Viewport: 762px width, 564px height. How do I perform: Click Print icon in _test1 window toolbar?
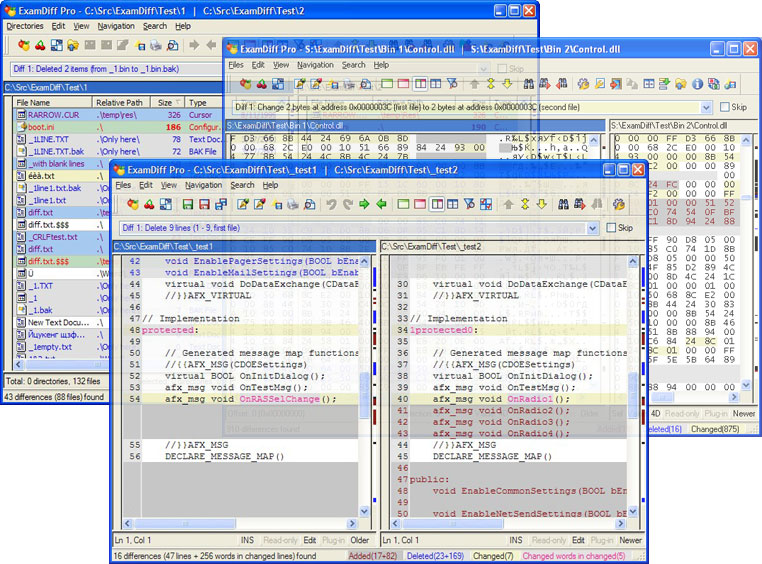[293, 205]
